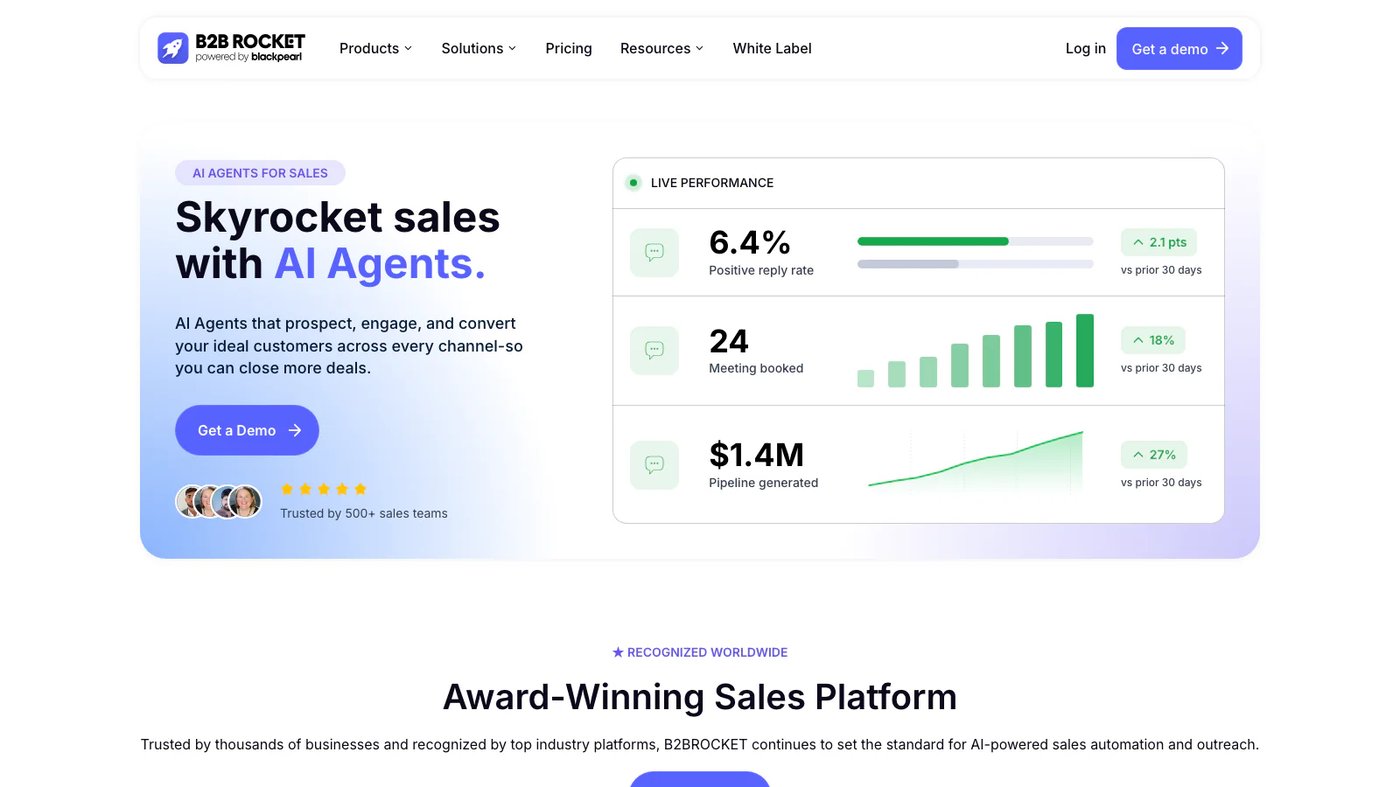Open the Resources dropdown menu
The width and height of the screenshot is (1400, 787).
coord(662,48)
